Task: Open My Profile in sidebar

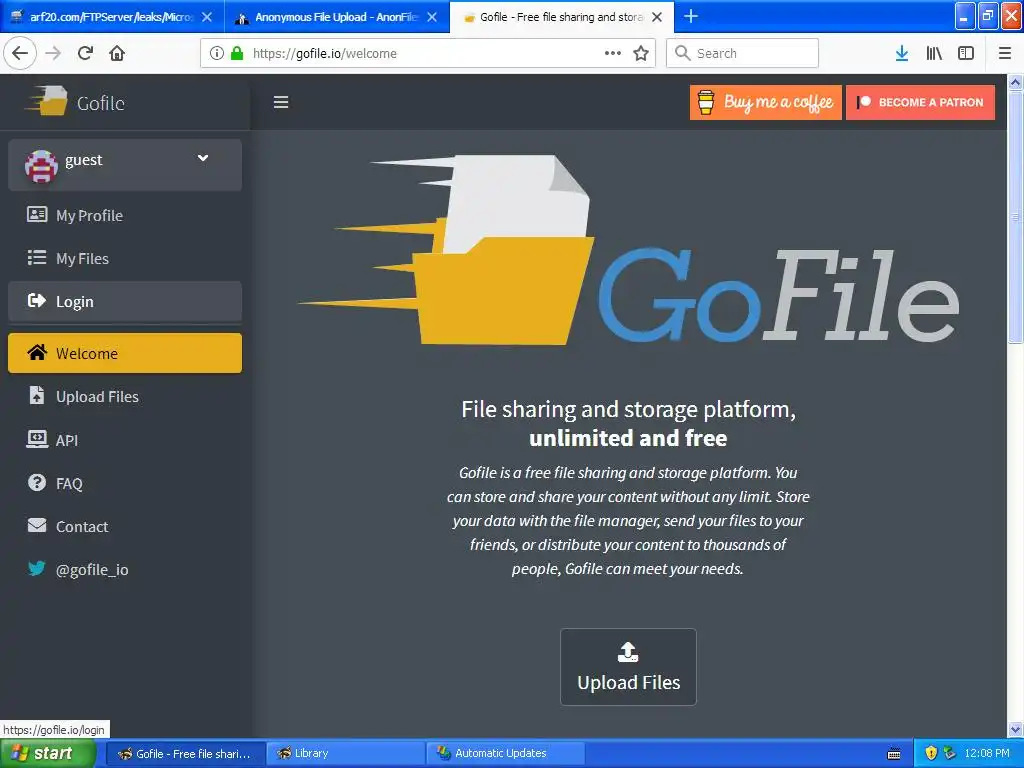Action: [x=125, y=215]
